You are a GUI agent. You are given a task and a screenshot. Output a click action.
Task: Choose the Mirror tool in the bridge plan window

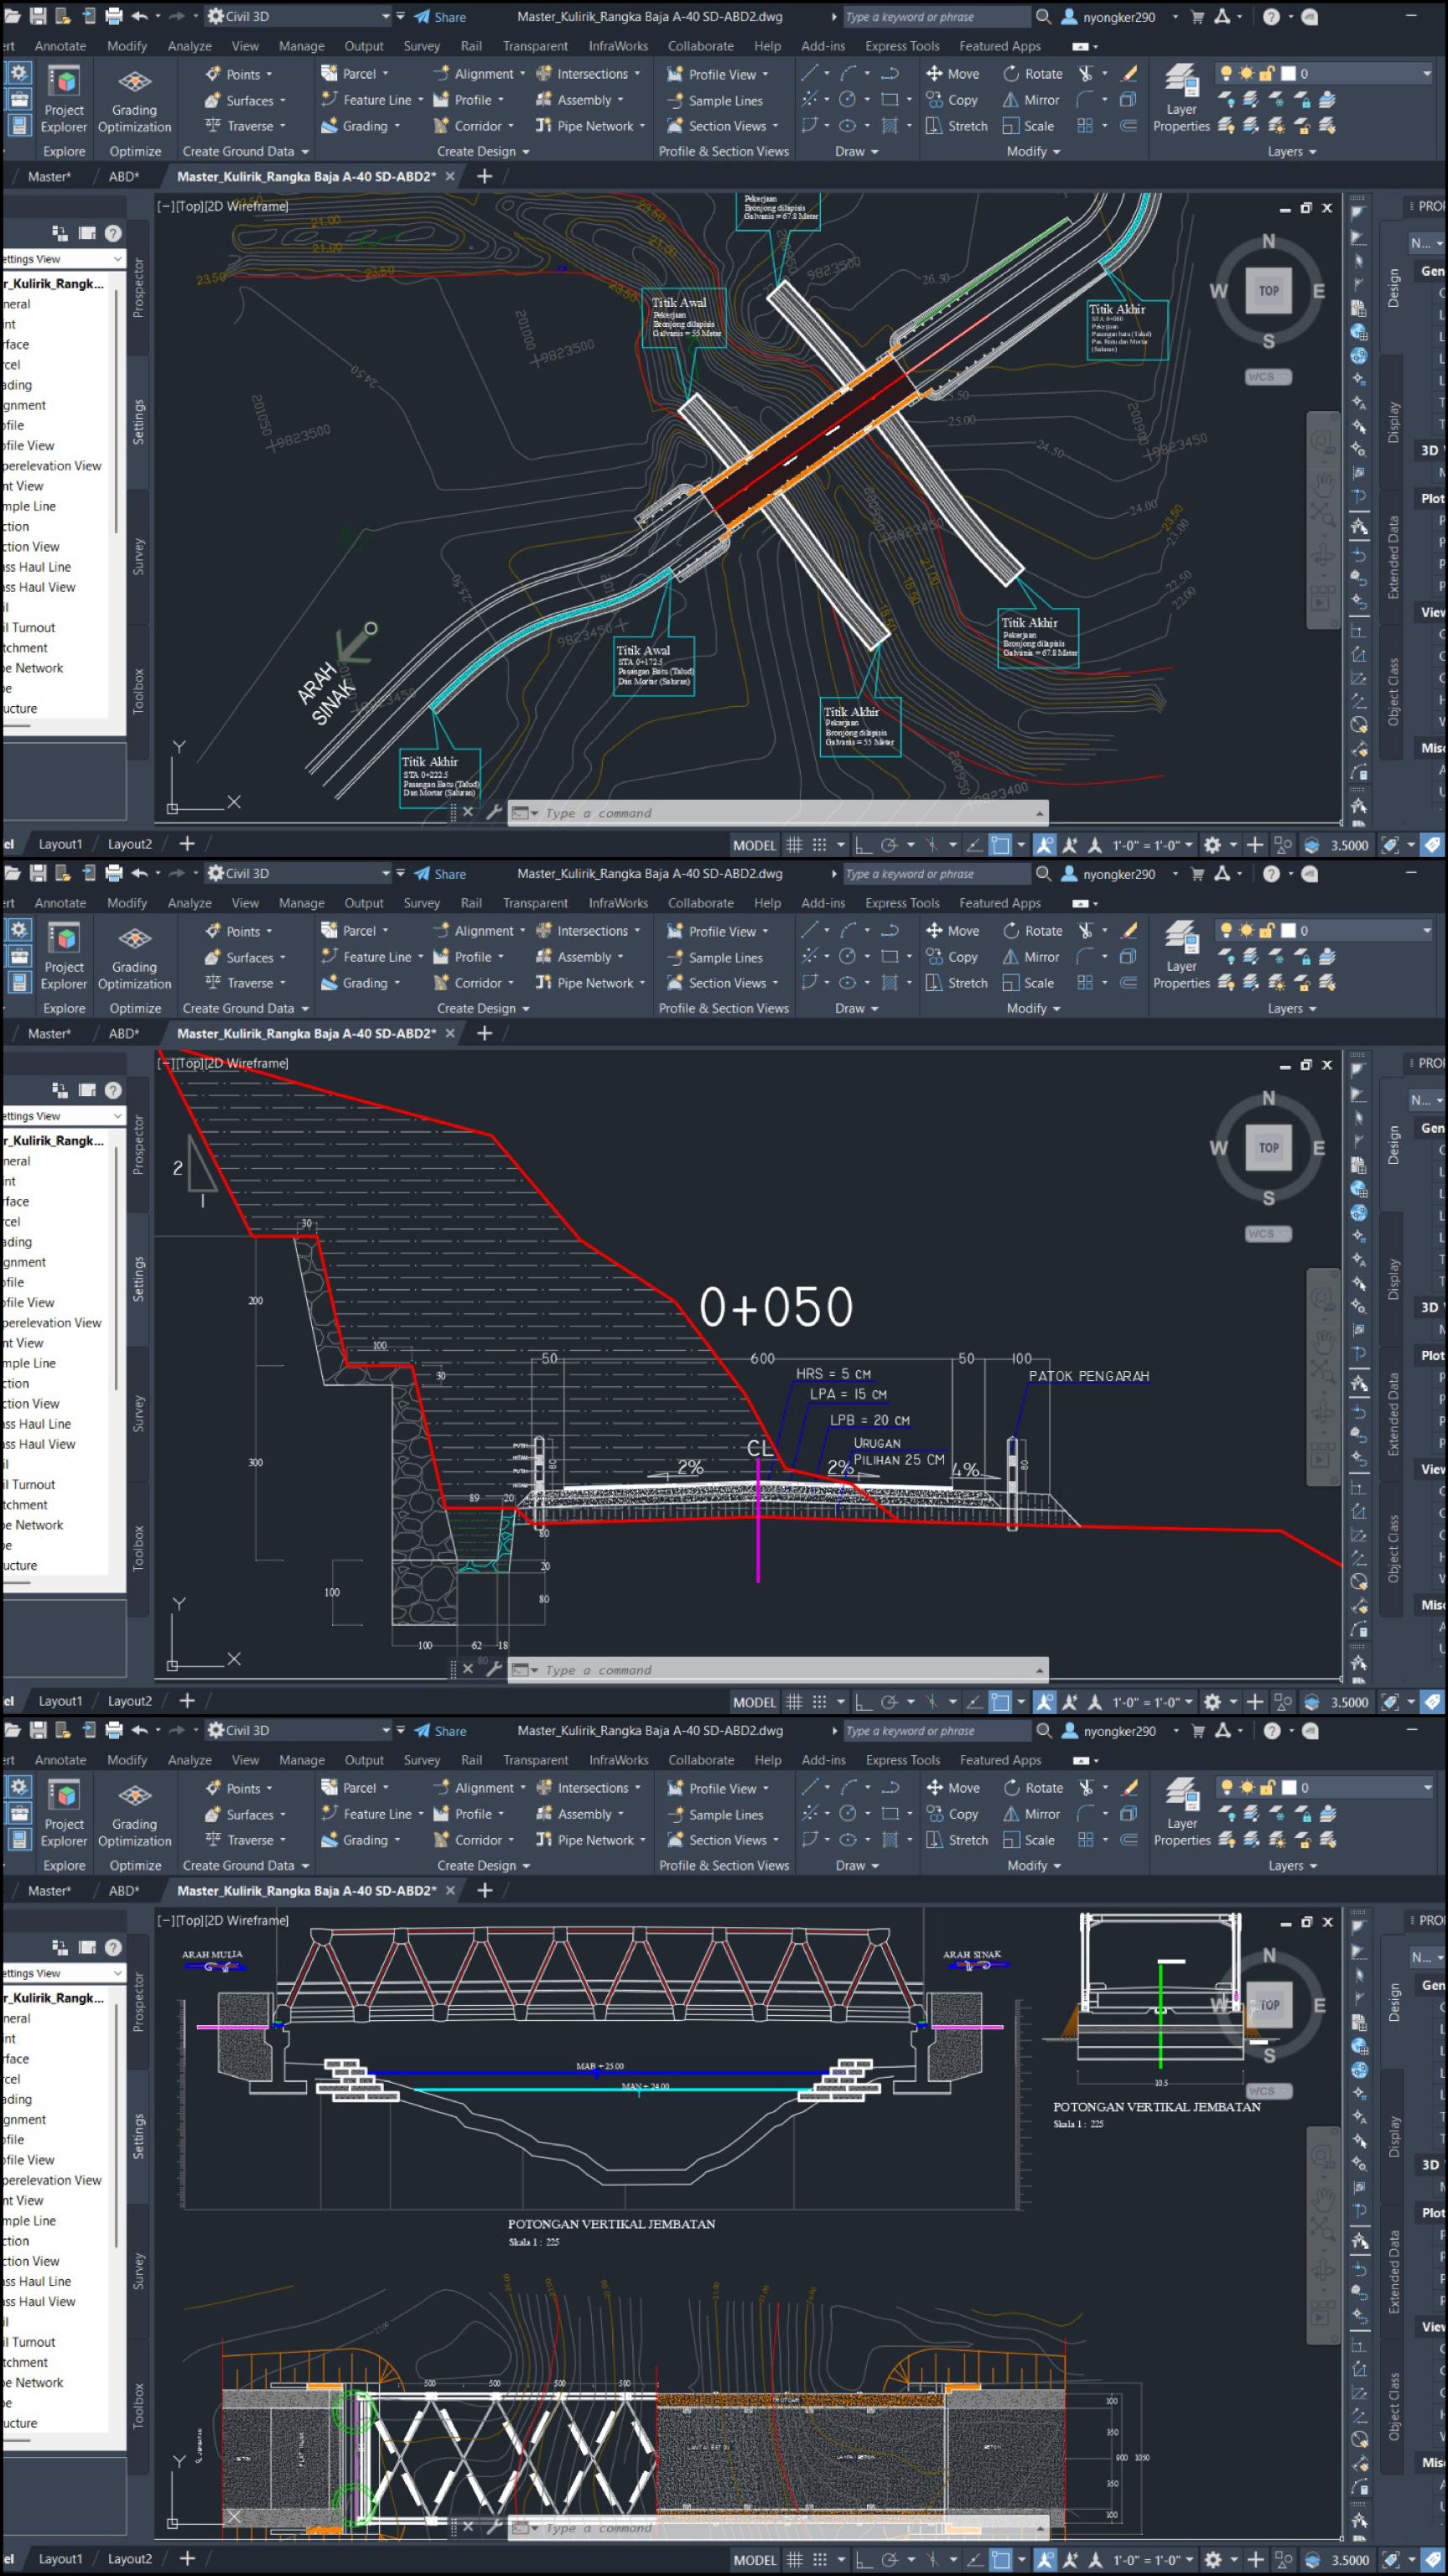point(1031,100)
